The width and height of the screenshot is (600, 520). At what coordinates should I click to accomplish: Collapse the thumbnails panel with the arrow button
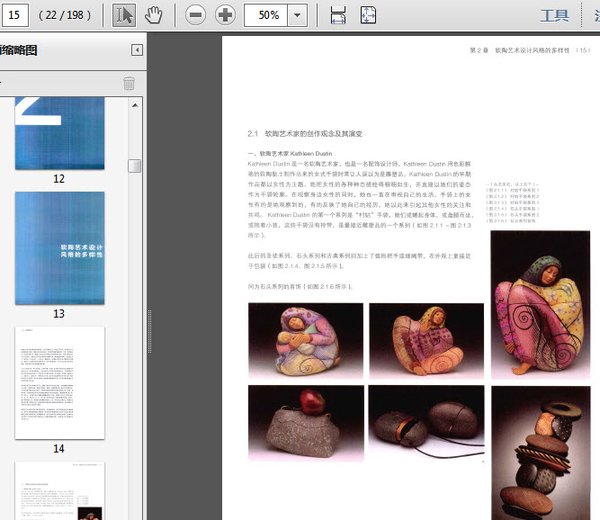[x=137, y=50]
